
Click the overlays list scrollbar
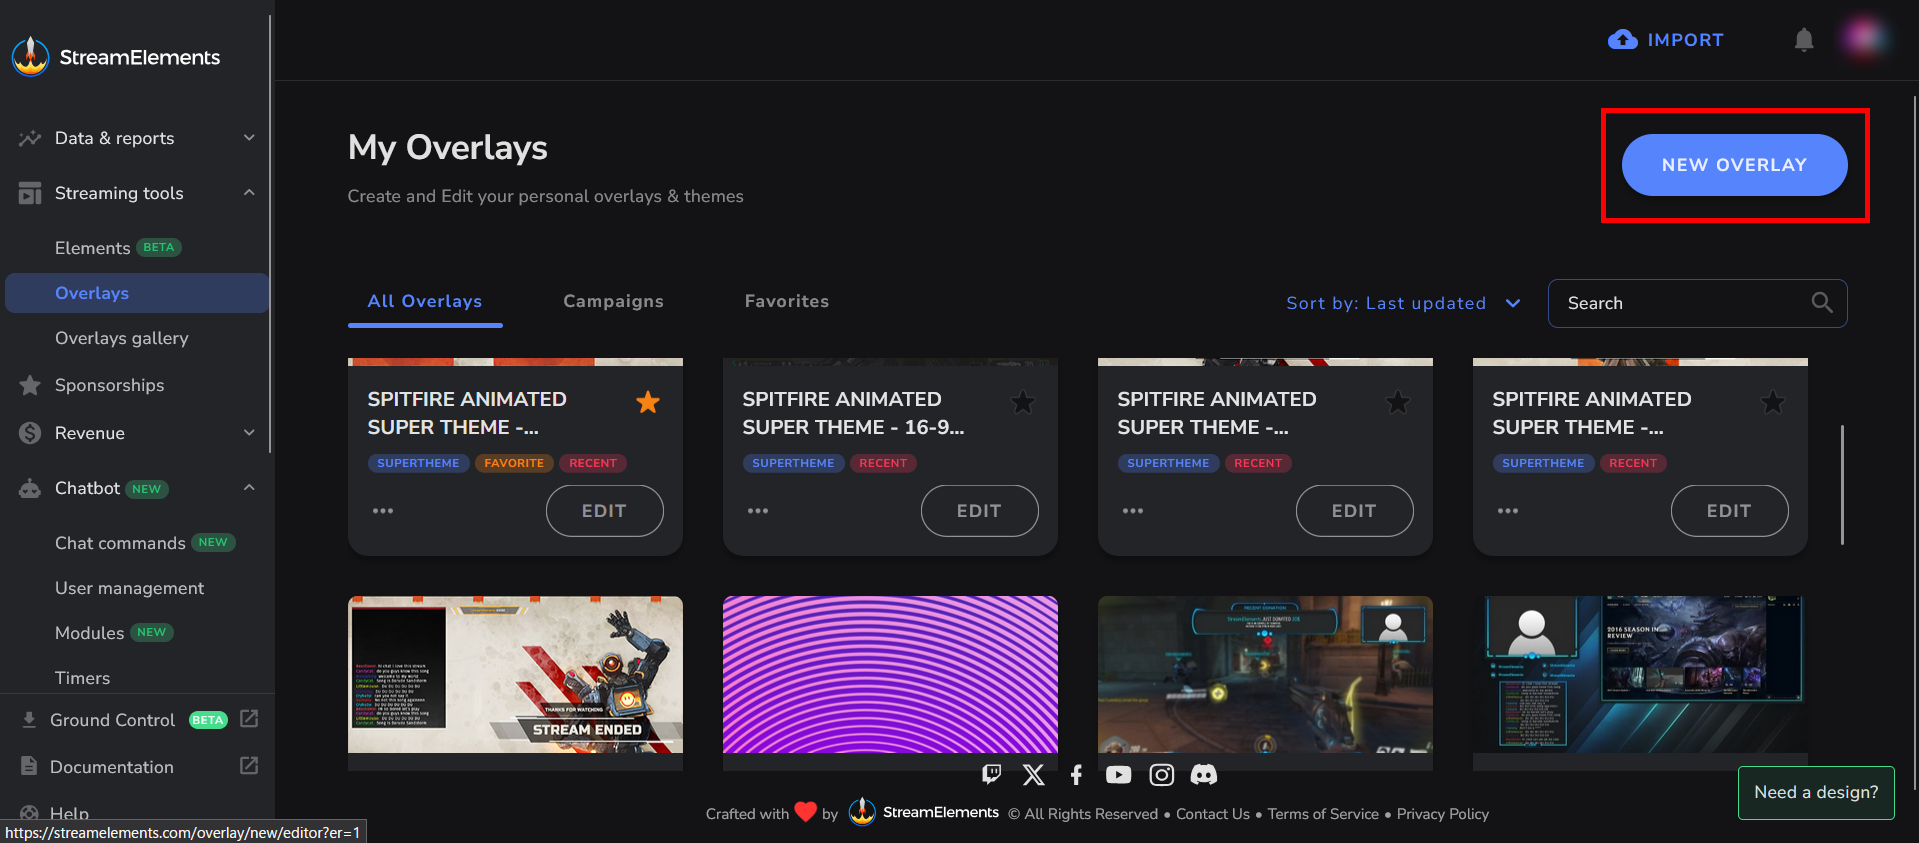(x=1842, y=485)
